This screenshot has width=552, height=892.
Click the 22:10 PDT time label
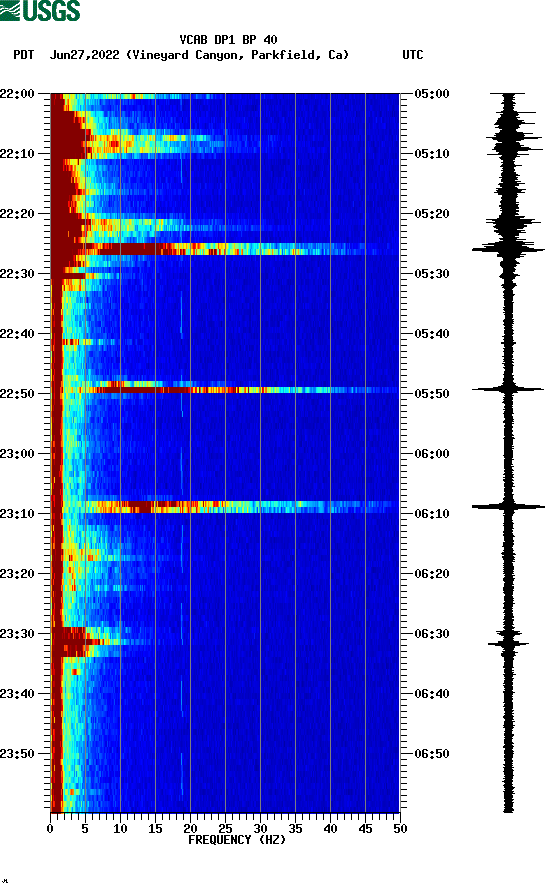(x=17, y=154)
